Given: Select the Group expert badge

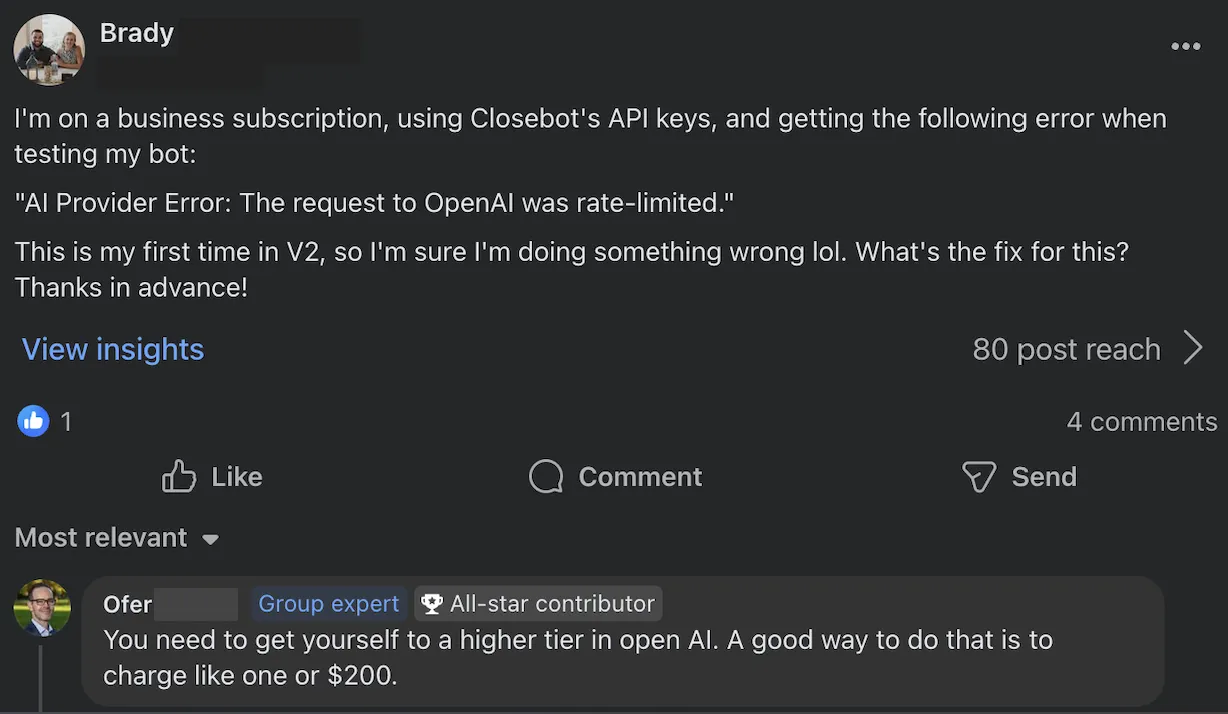Looking at the screenshot, I should tap(328, 603).
